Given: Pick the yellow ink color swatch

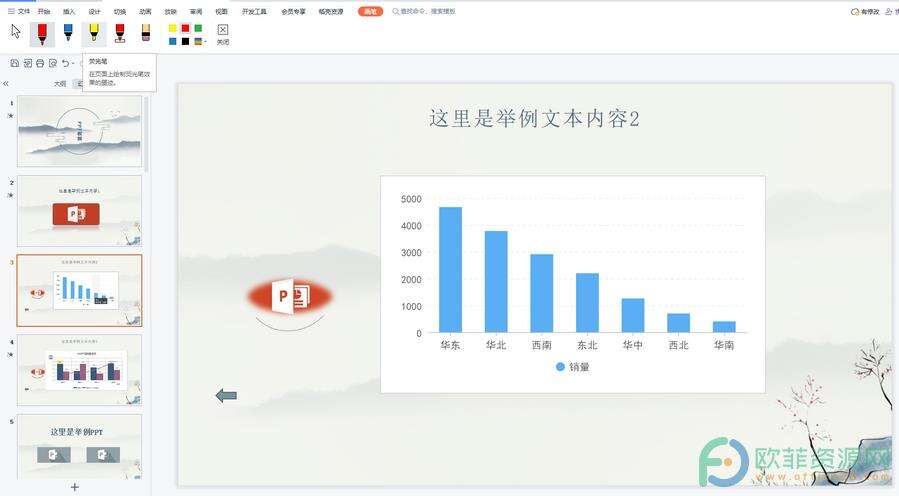Looking at the screenshot, I should click(173, 28).
